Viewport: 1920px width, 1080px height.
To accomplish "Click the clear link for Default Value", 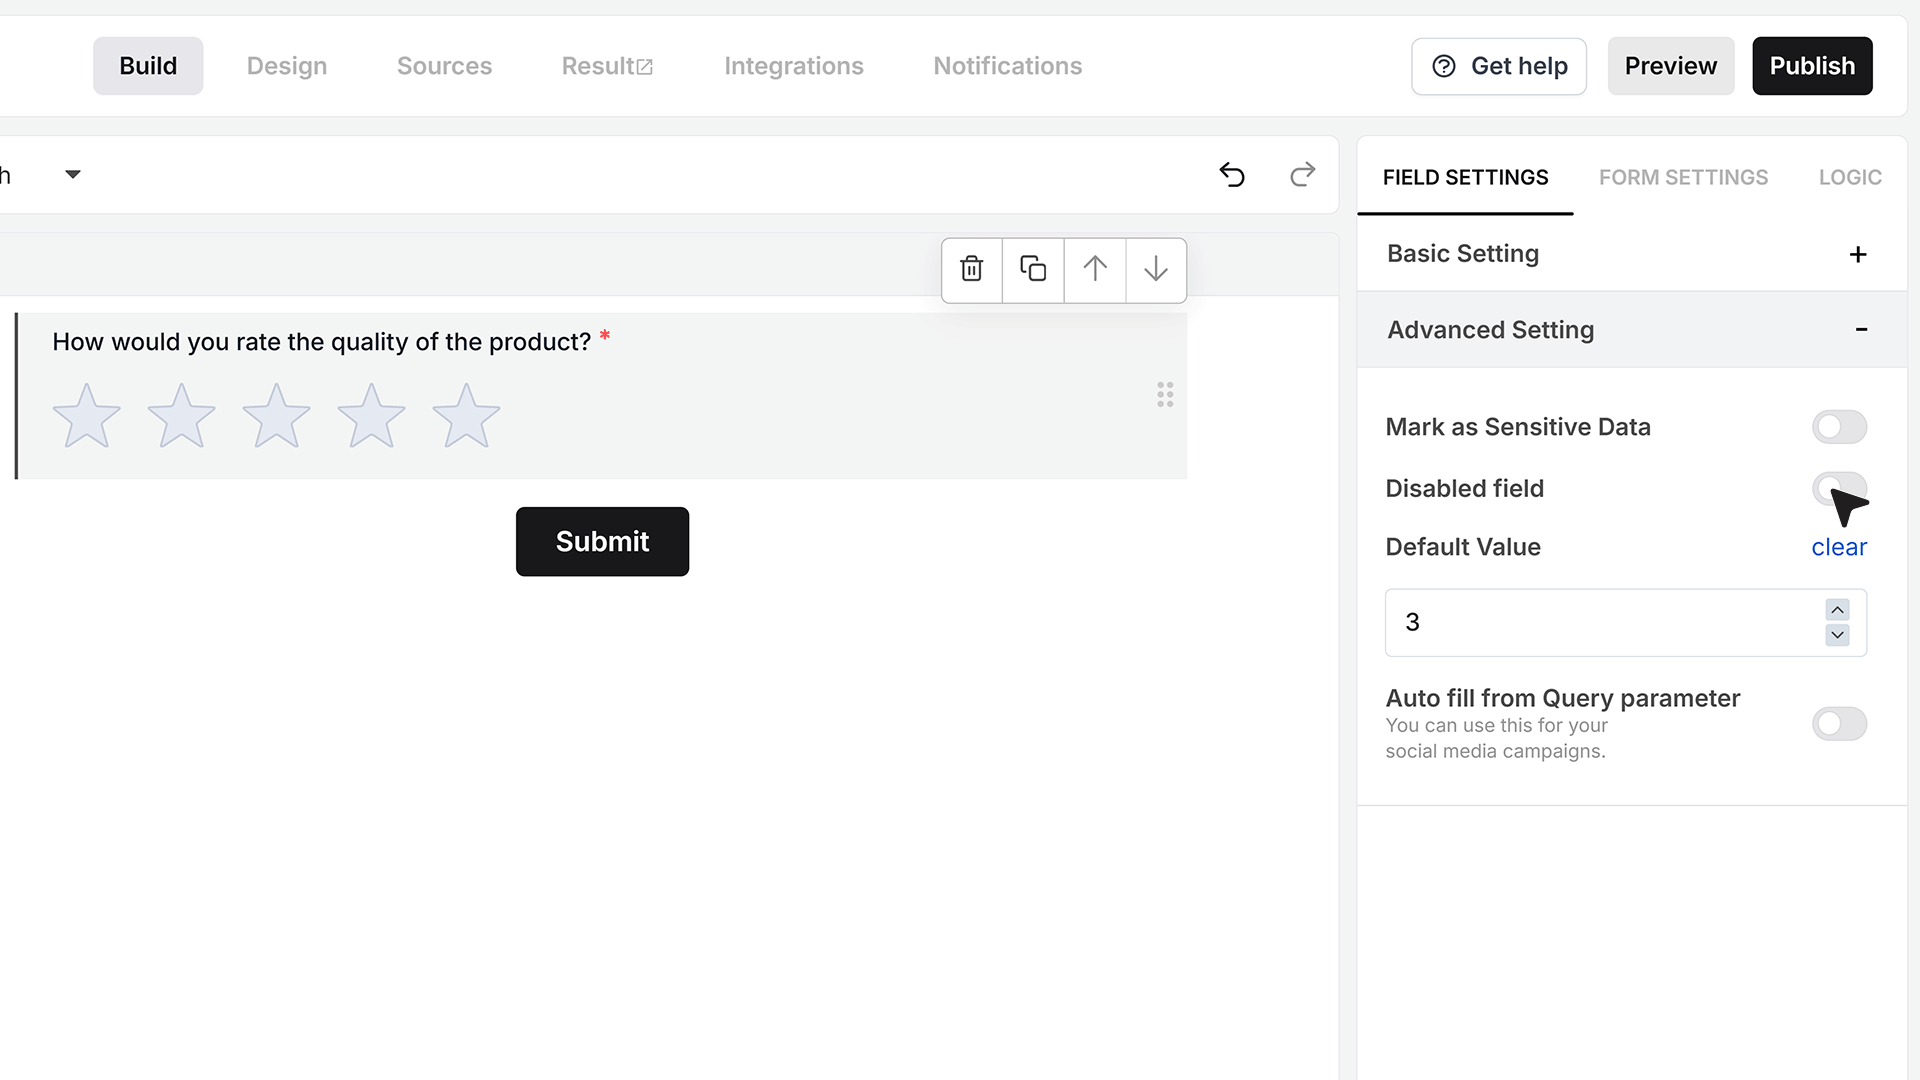I will [1839, 547].
